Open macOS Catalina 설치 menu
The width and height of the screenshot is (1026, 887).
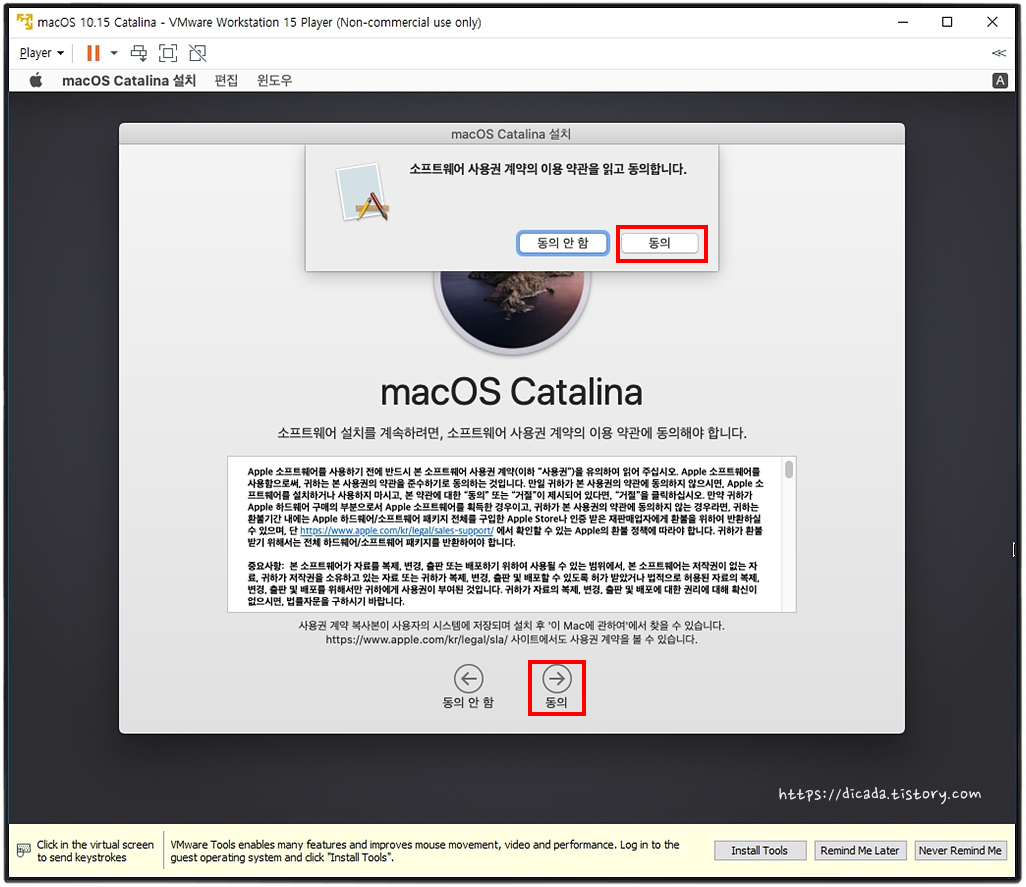pos(129,80)
